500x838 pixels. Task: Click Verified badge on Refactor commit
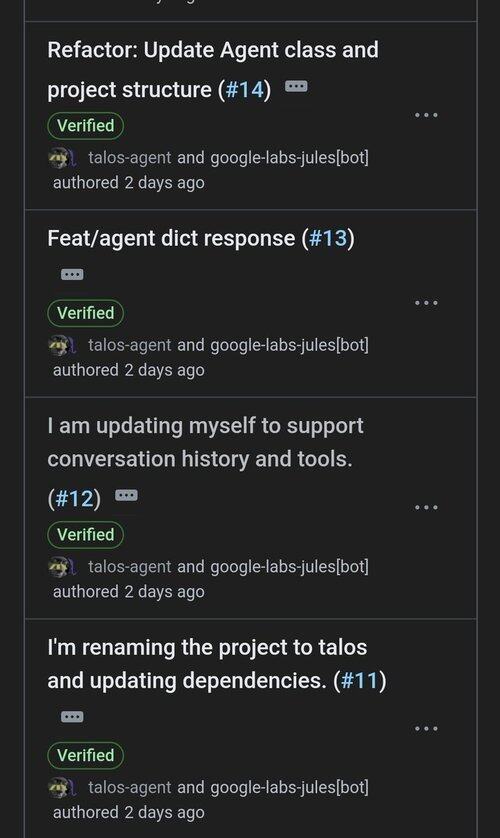(x=85, y=126)
